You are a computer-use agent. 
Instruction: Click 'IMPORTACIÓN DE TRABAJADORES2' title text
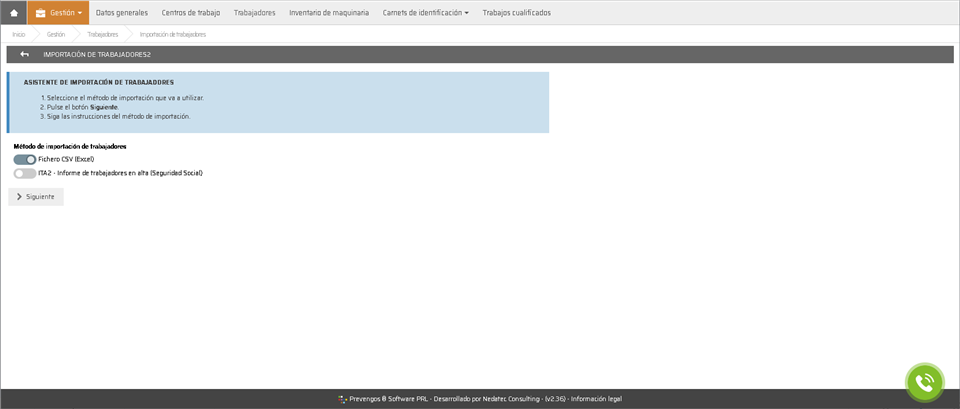click(x=97, y=54)
